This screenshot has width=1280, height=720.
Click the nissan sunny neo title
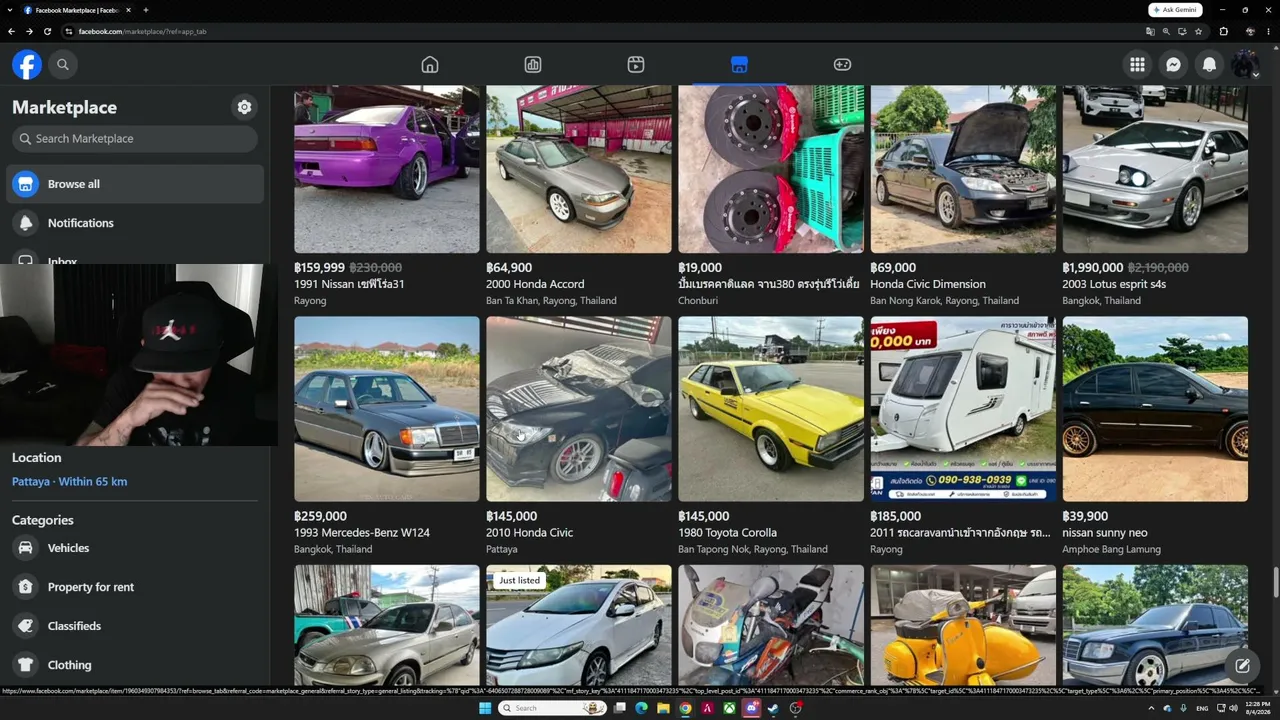click(1105, 533)
